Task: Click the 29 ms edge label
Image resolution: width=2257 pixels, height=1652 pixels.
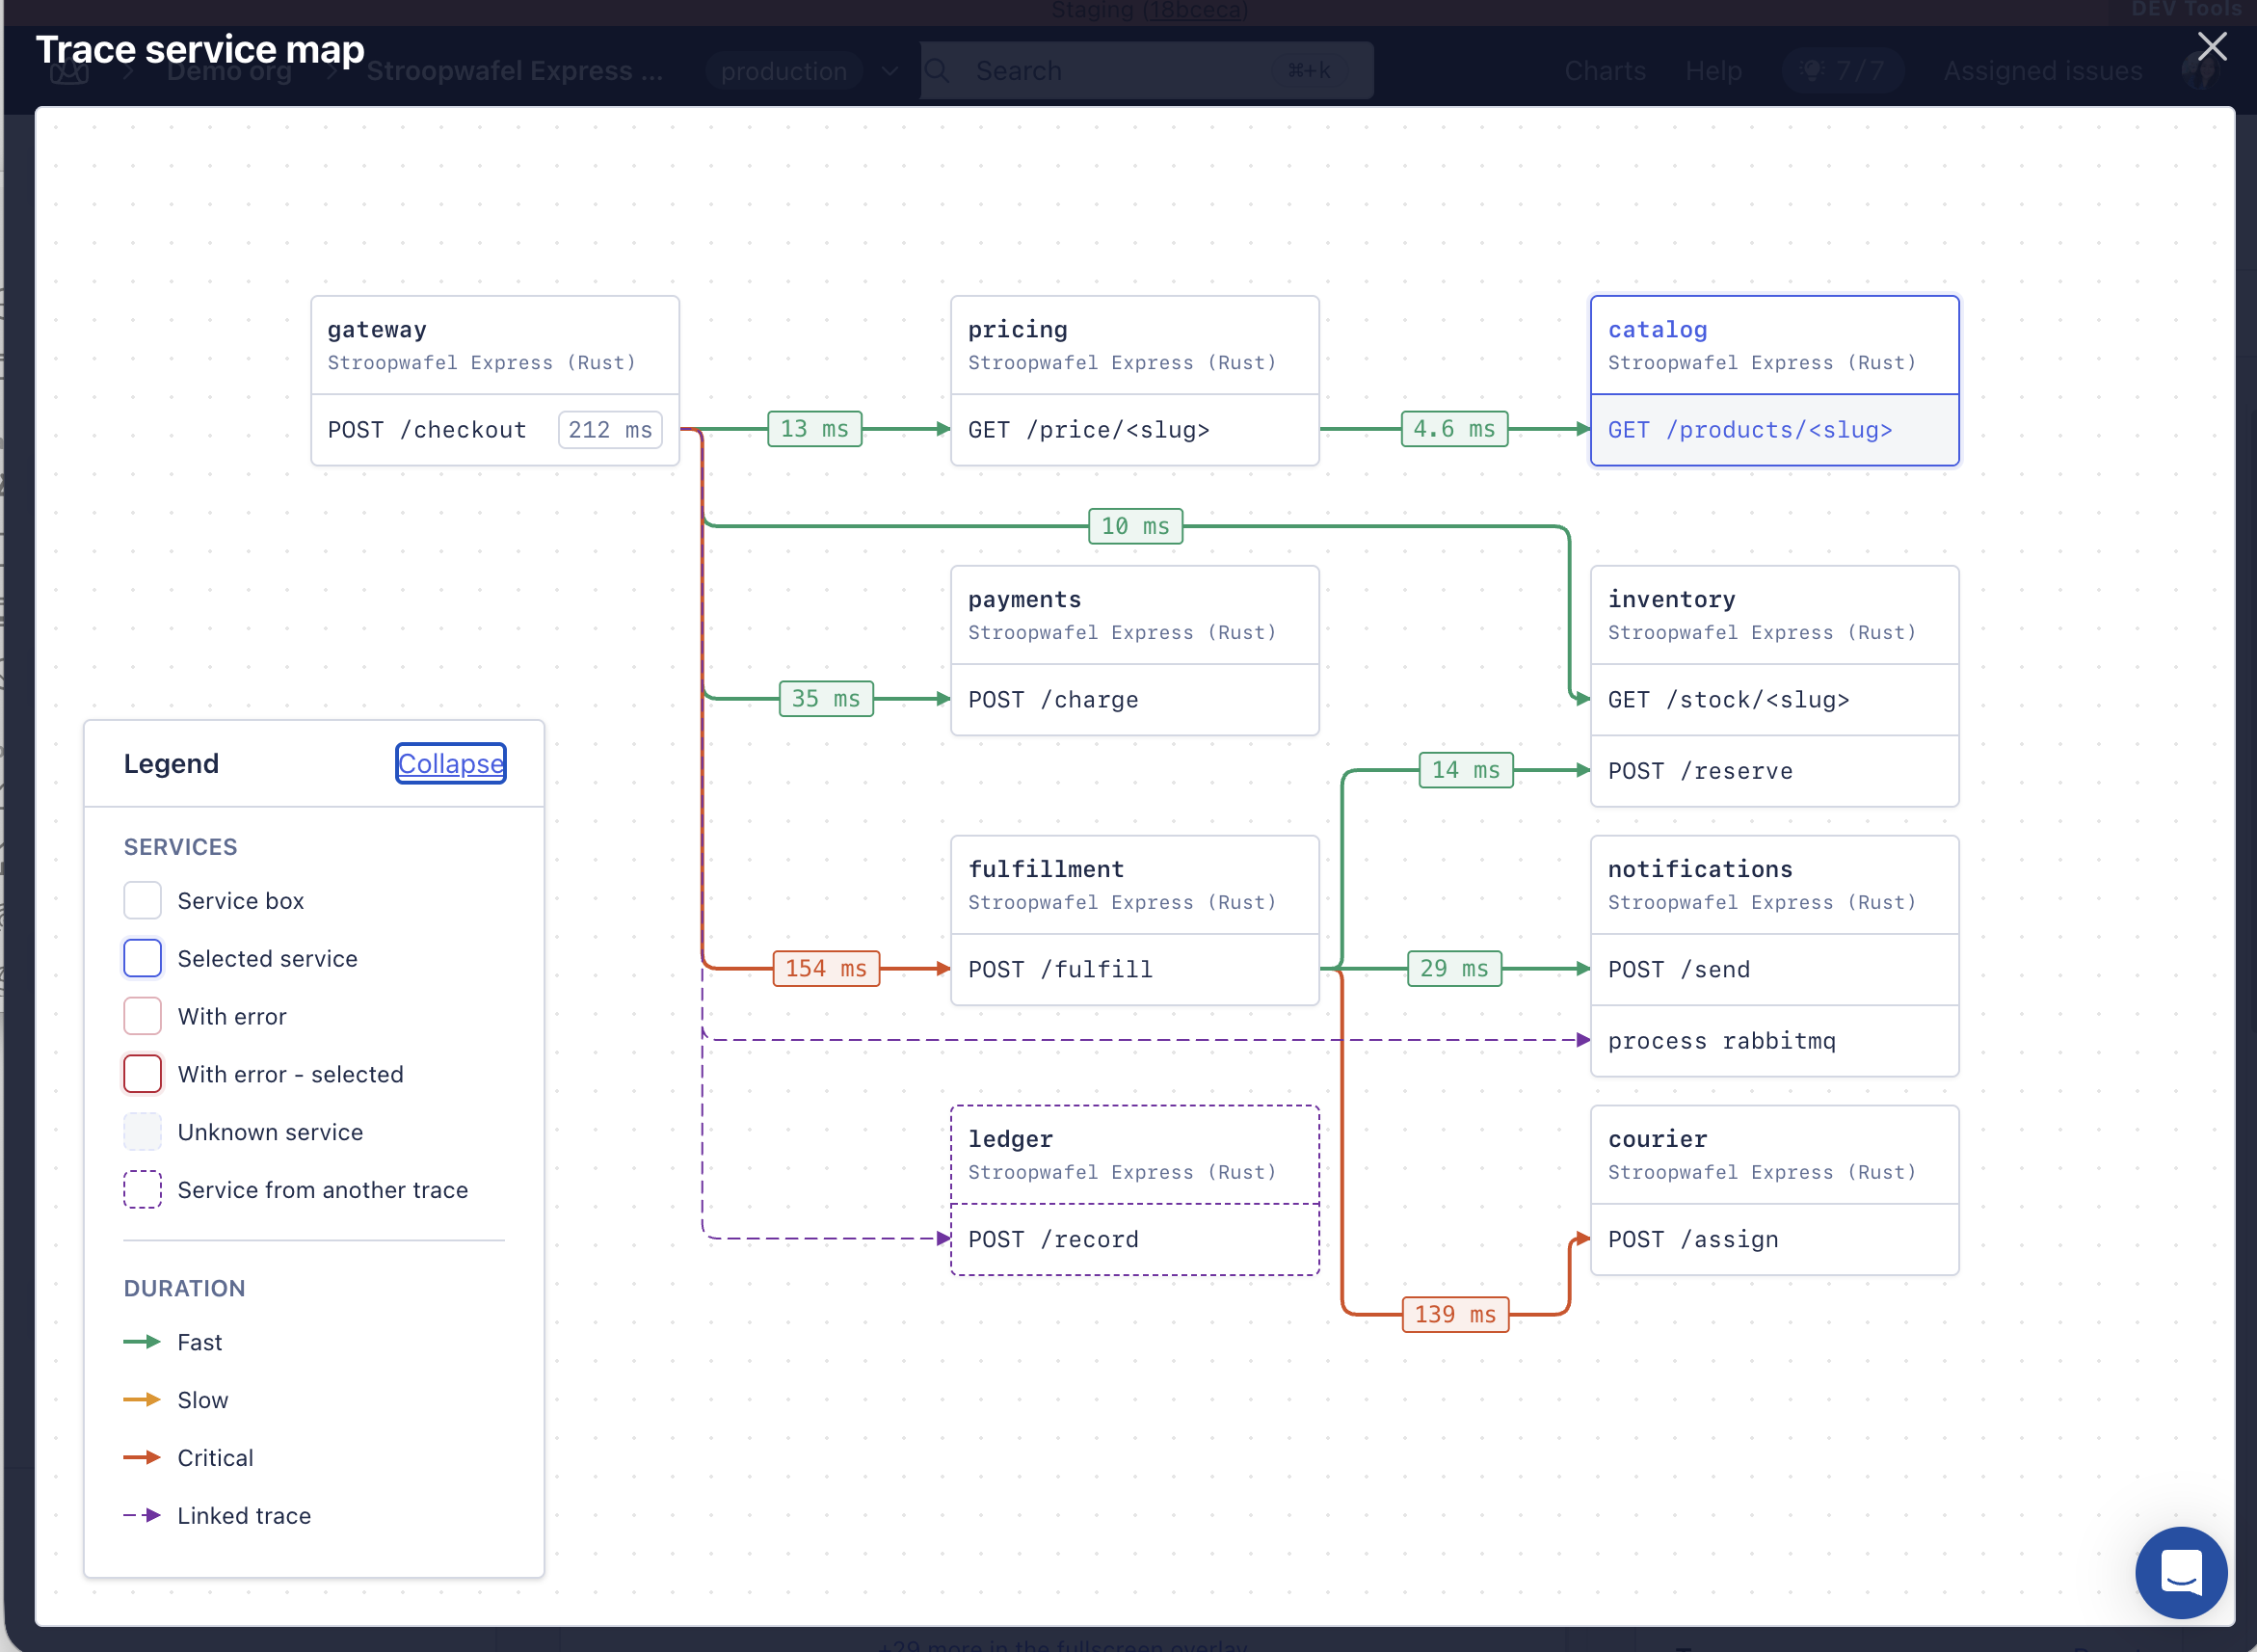Action: pos(1454,968)
